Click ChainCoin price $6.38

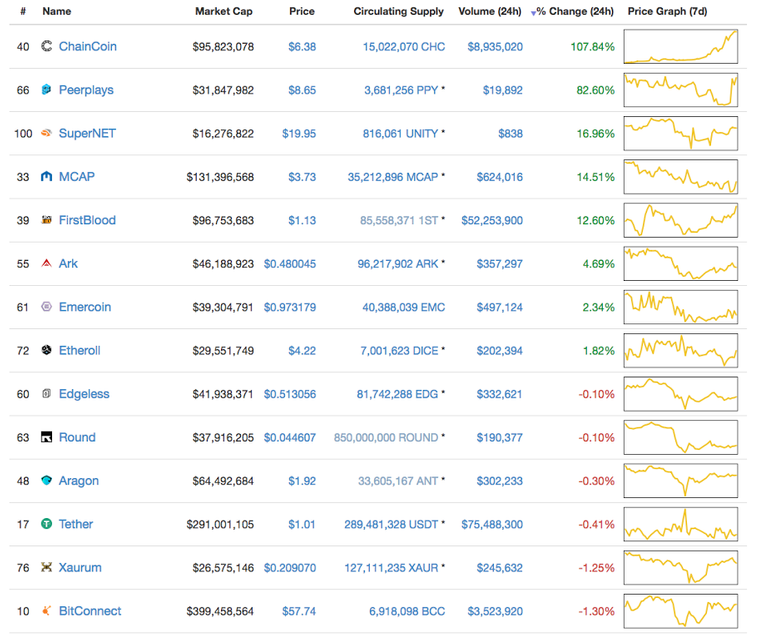point(302,47)
